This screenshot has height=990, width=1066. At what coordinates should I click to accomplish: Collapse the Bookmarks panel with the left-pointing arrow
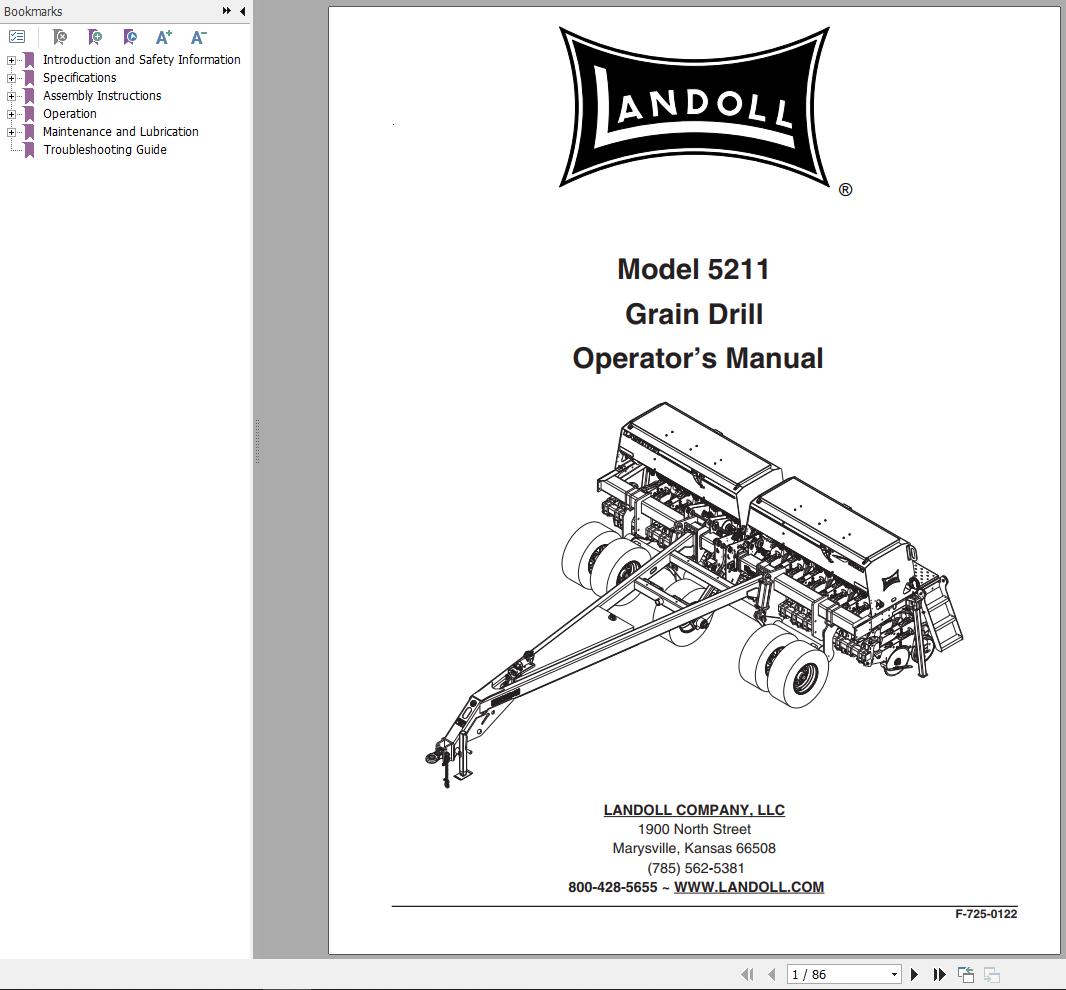(240, 11)
